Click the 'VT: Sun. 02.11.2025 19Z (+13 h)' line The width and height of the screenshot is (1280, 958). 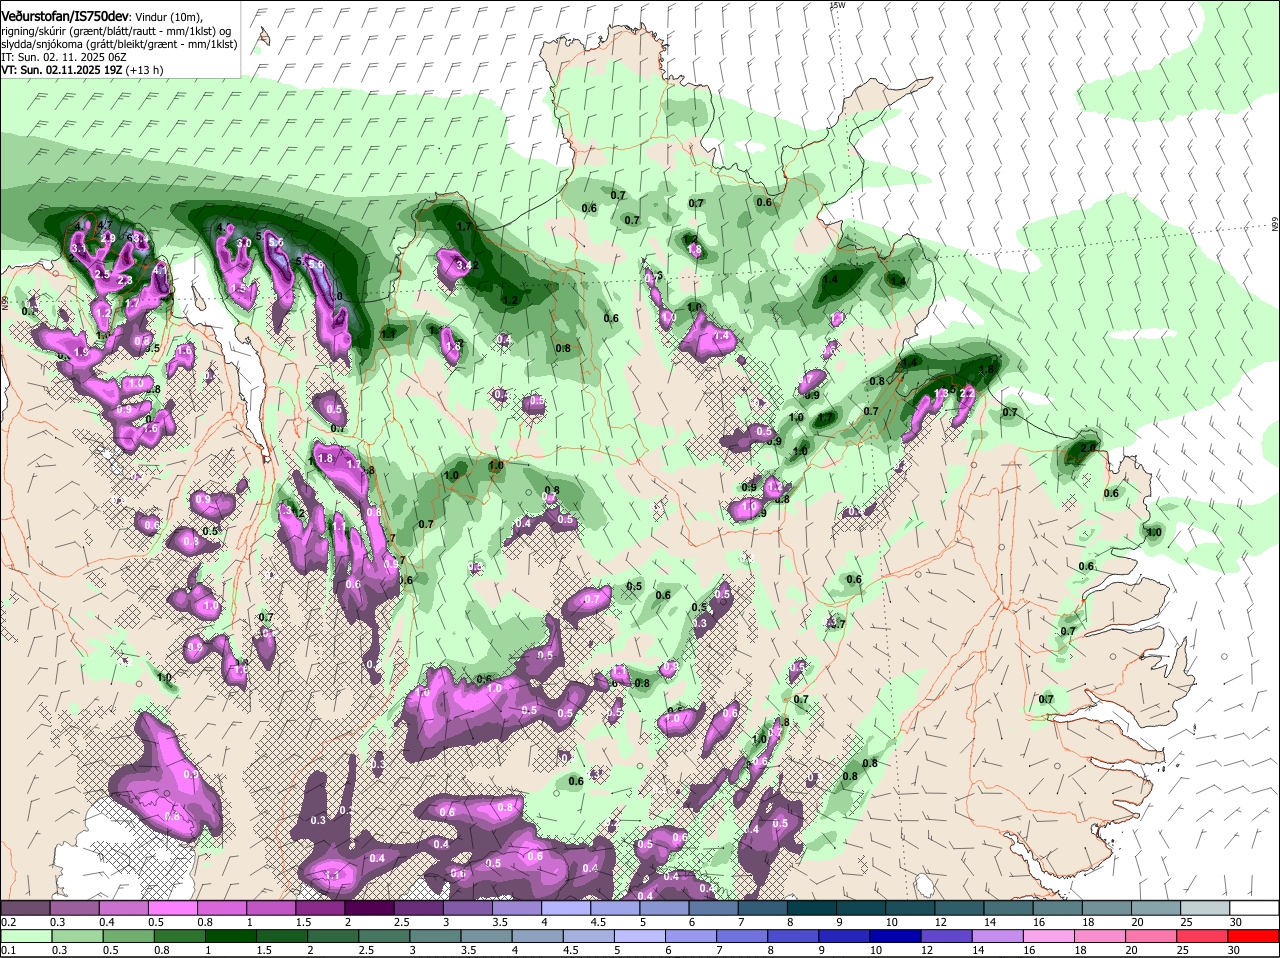click(82, 70)
